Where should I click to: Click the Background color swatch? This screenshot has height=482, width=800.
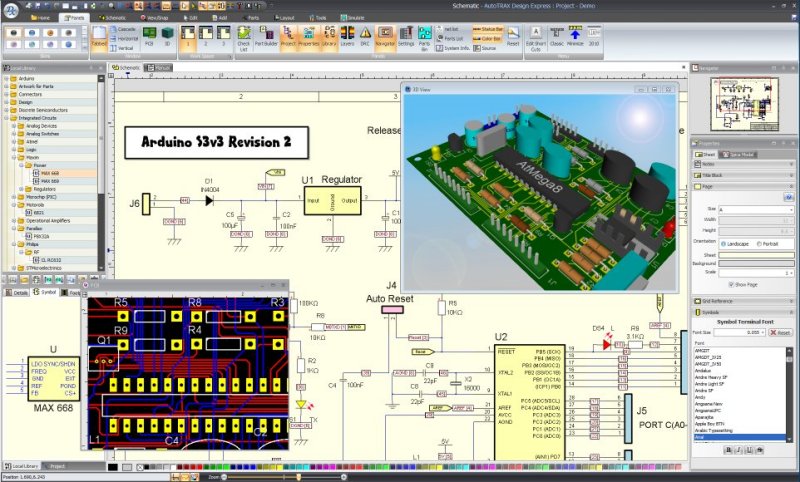point(756,264)
